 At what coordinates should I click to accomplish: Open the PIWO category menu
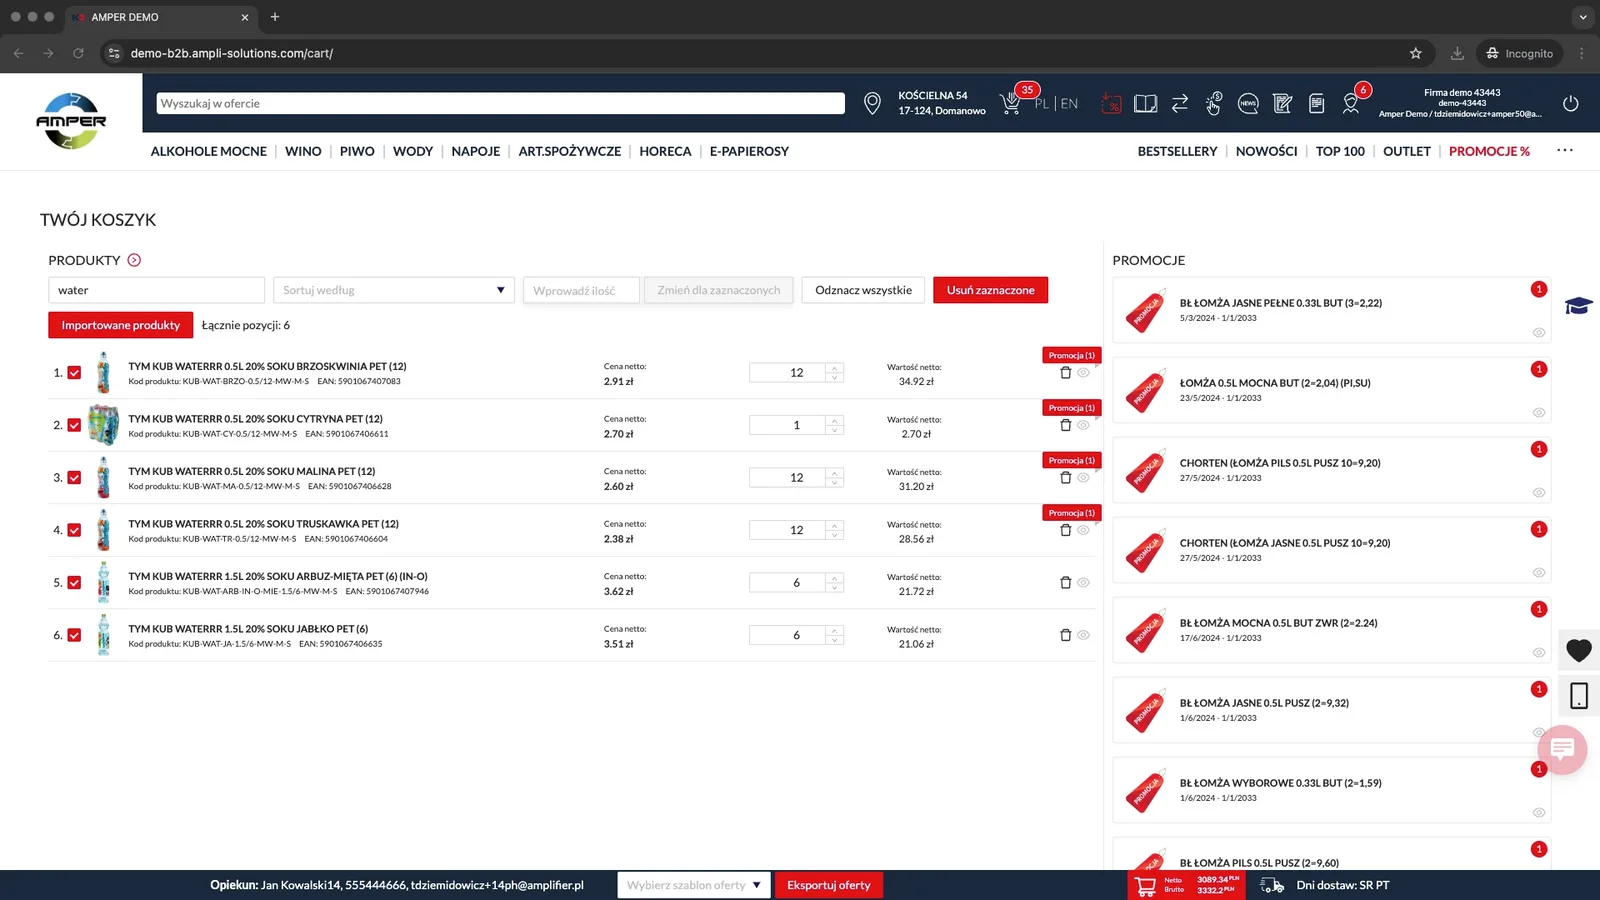[x=357, y=151]
